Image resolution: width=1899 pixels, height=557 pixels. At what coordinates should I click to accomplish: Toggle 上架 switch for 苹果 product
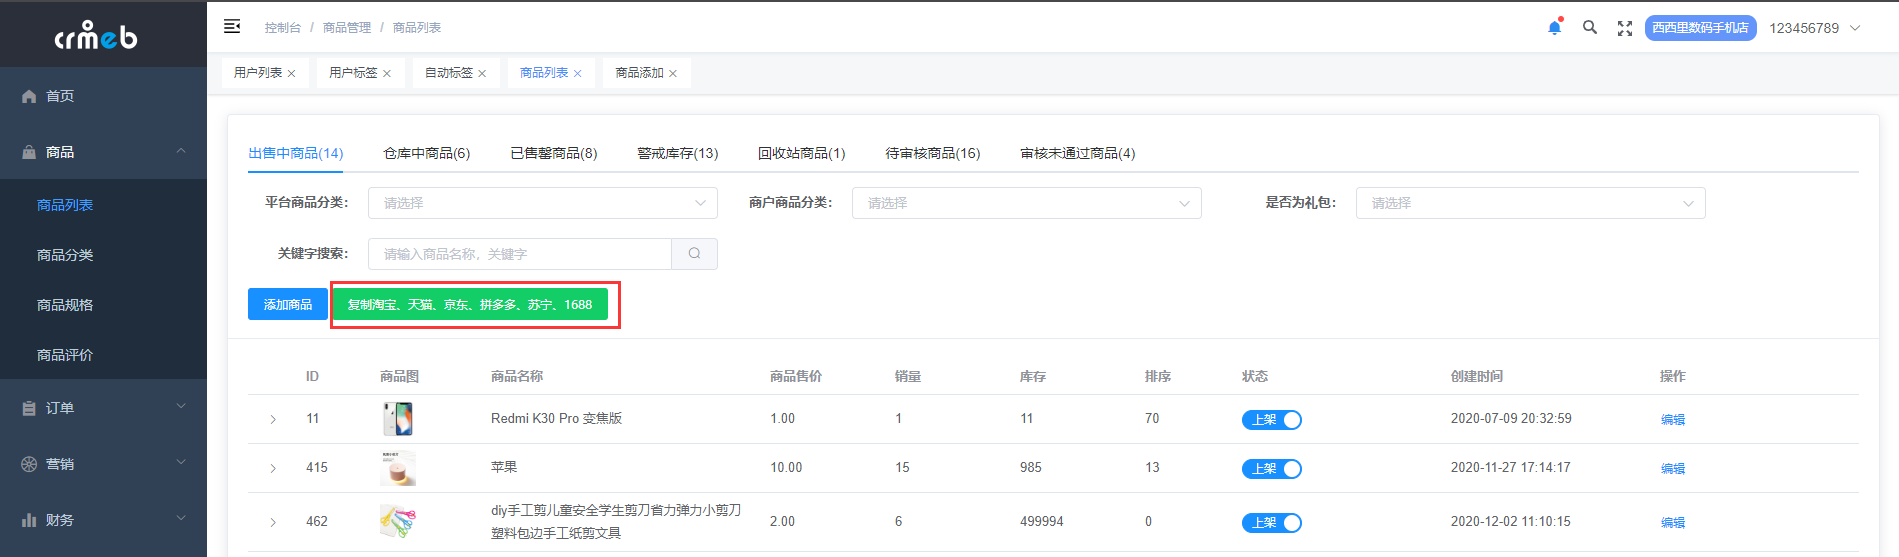pos(1271,469)
